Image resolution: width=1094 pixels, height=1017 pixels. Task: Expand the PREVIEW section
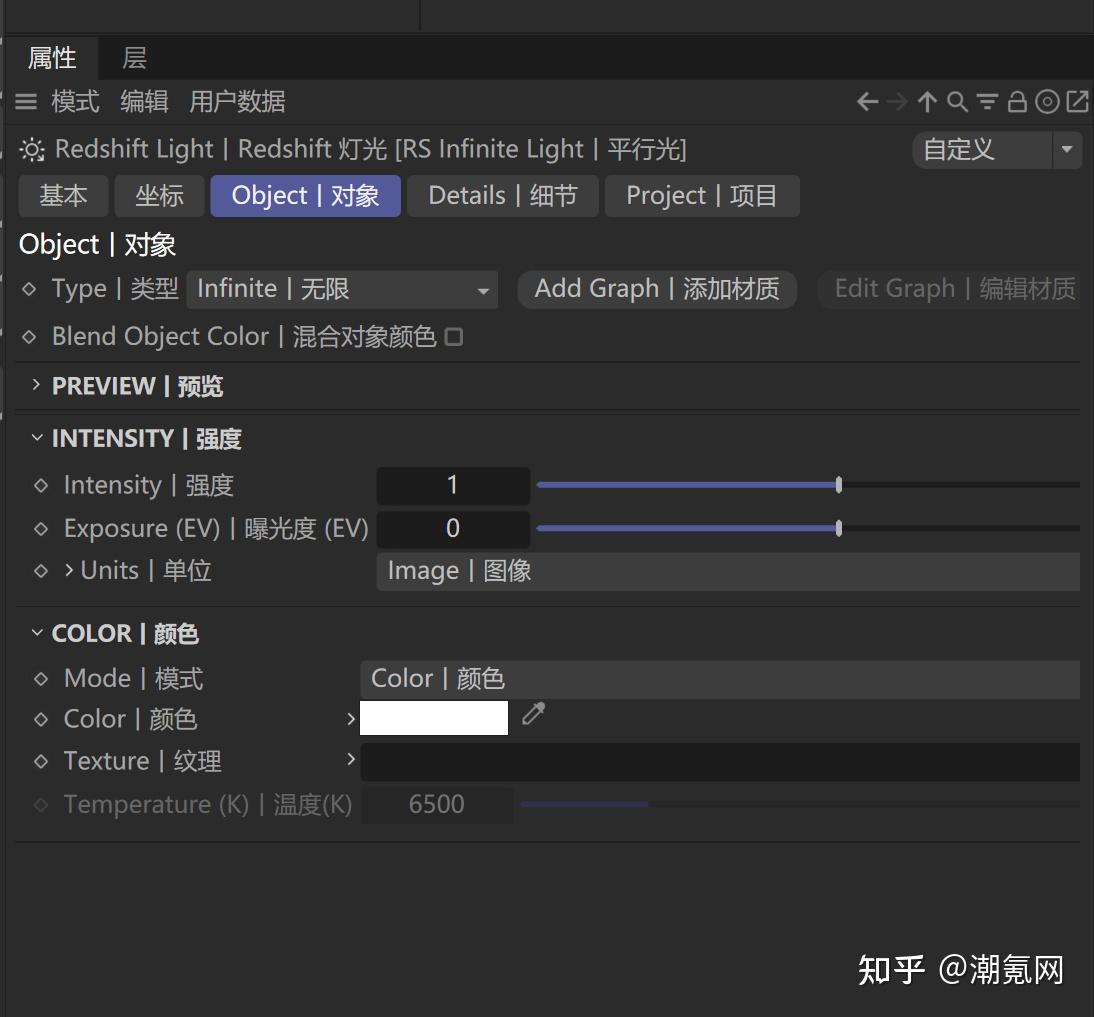tap(36, 386)
